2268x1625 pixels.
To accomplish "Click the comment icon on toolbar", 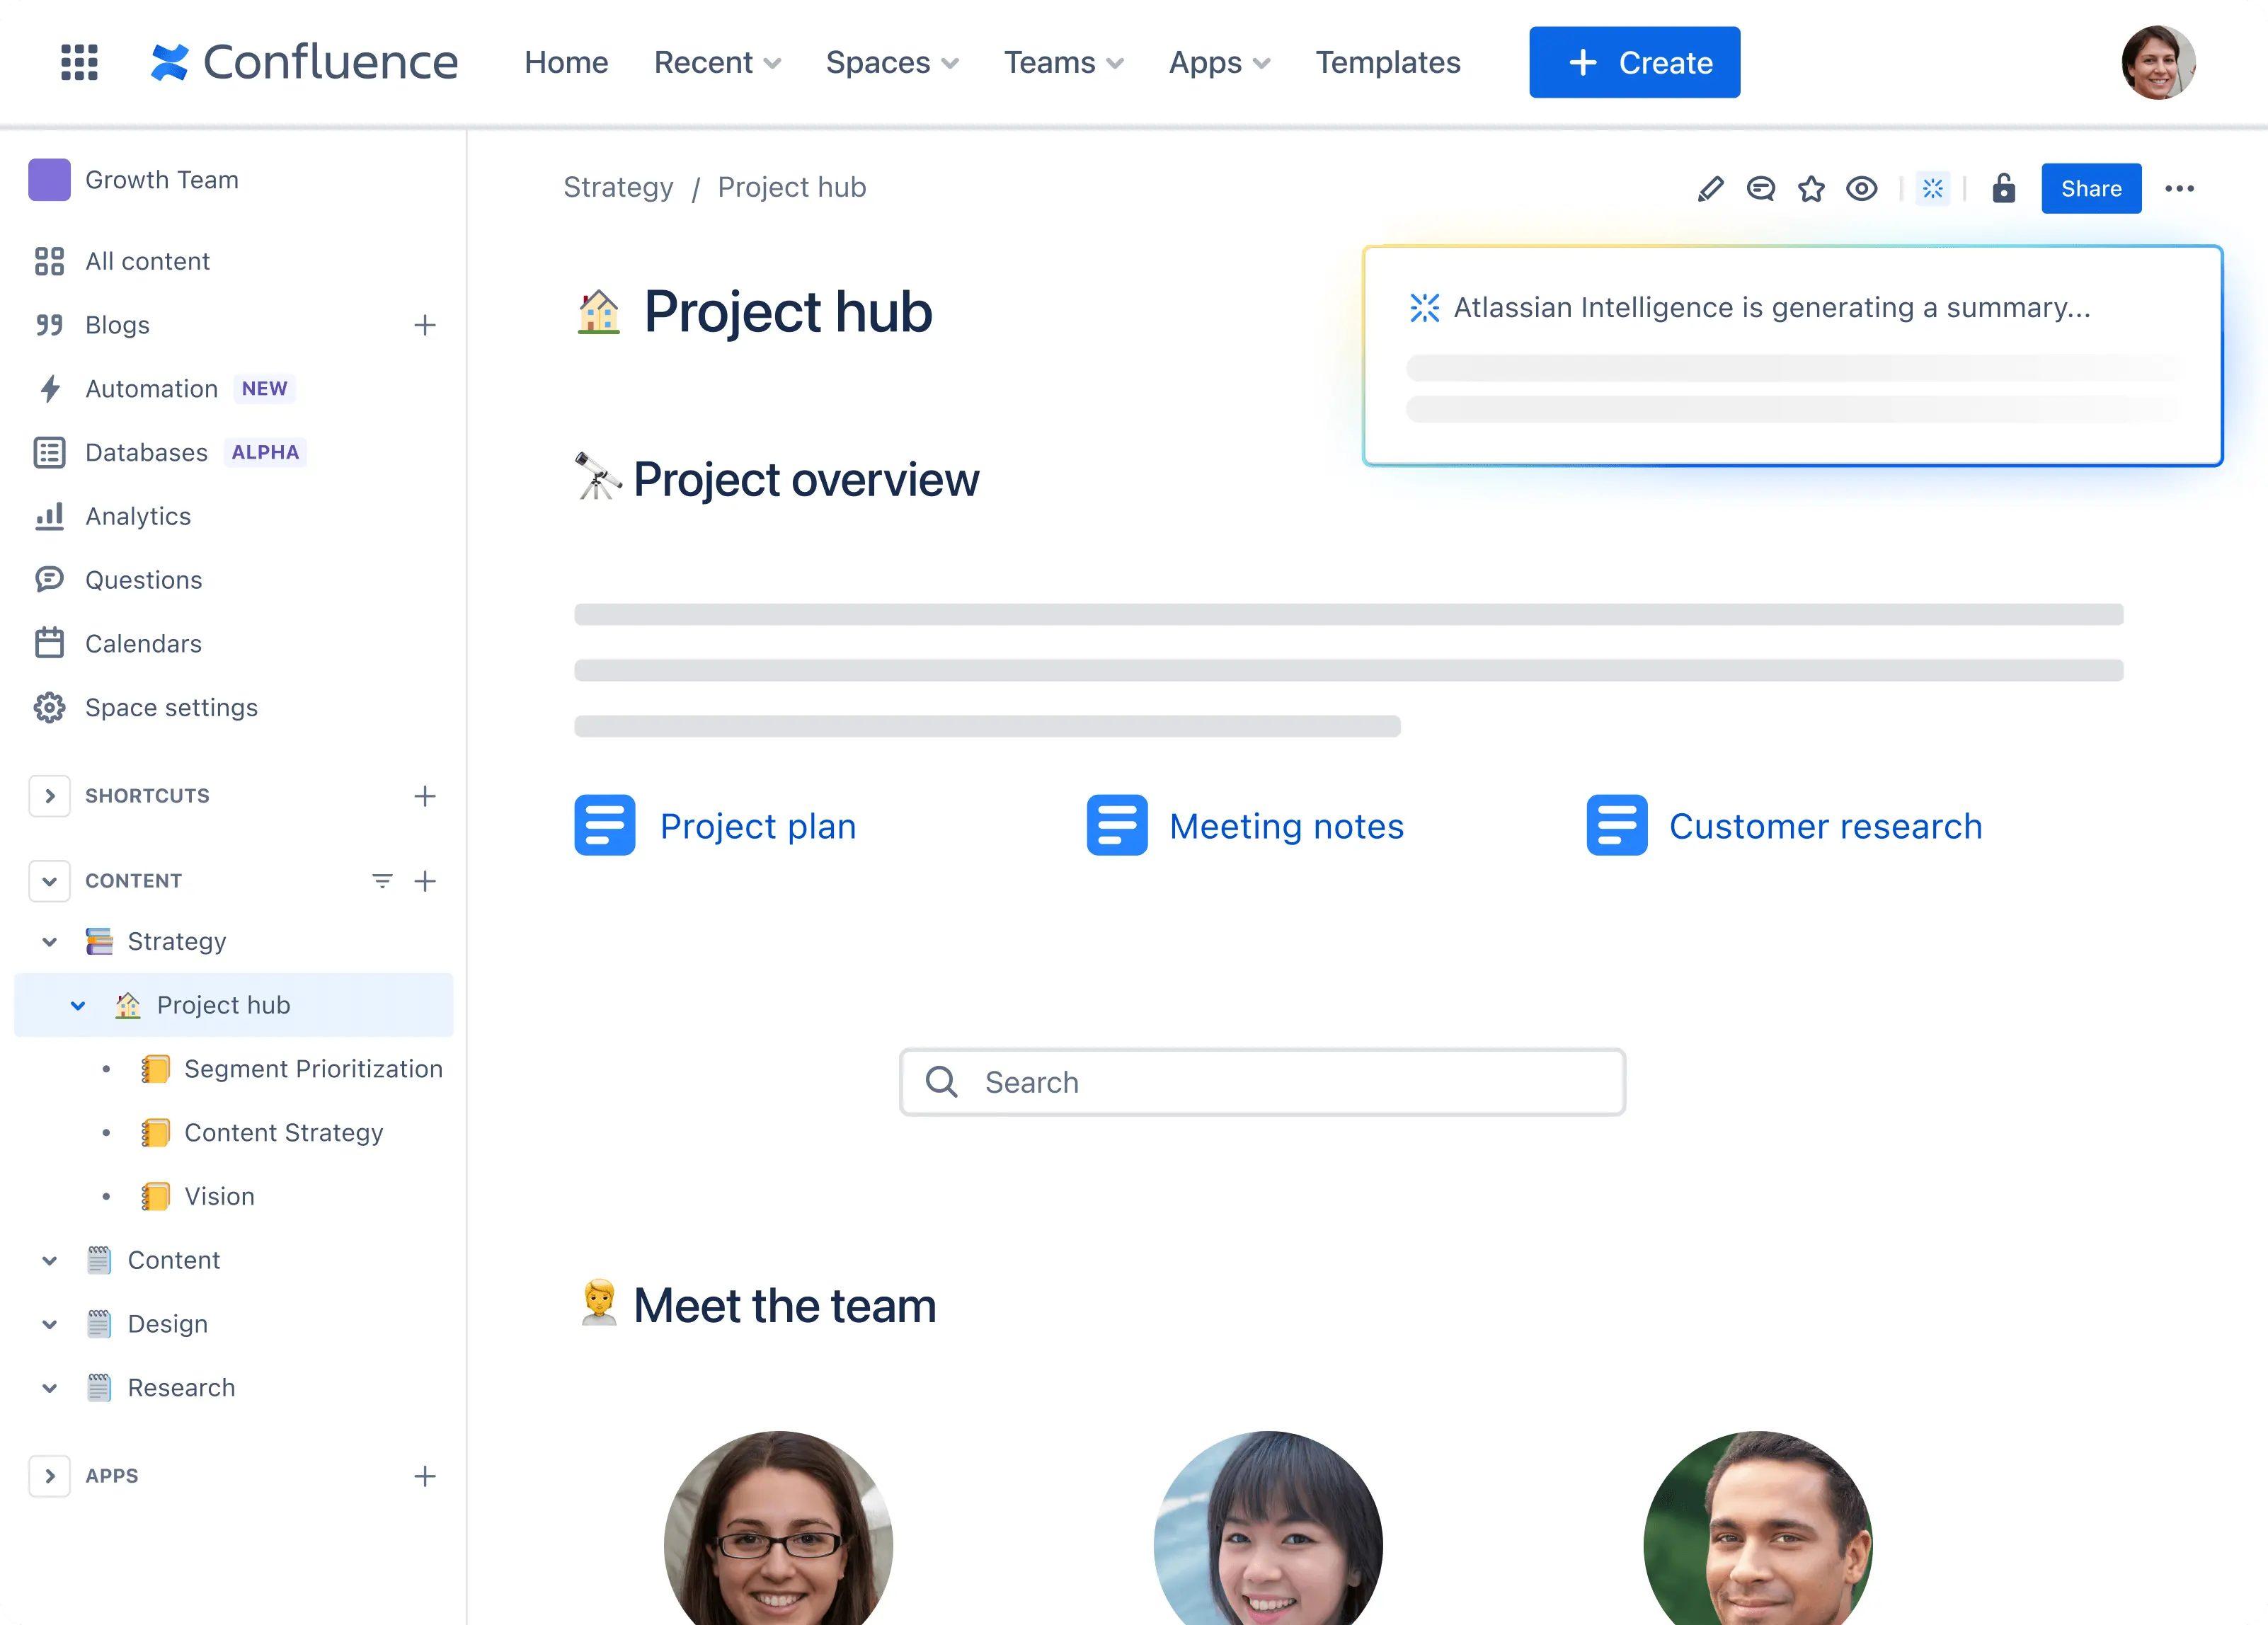I will tap(1760, 188).
